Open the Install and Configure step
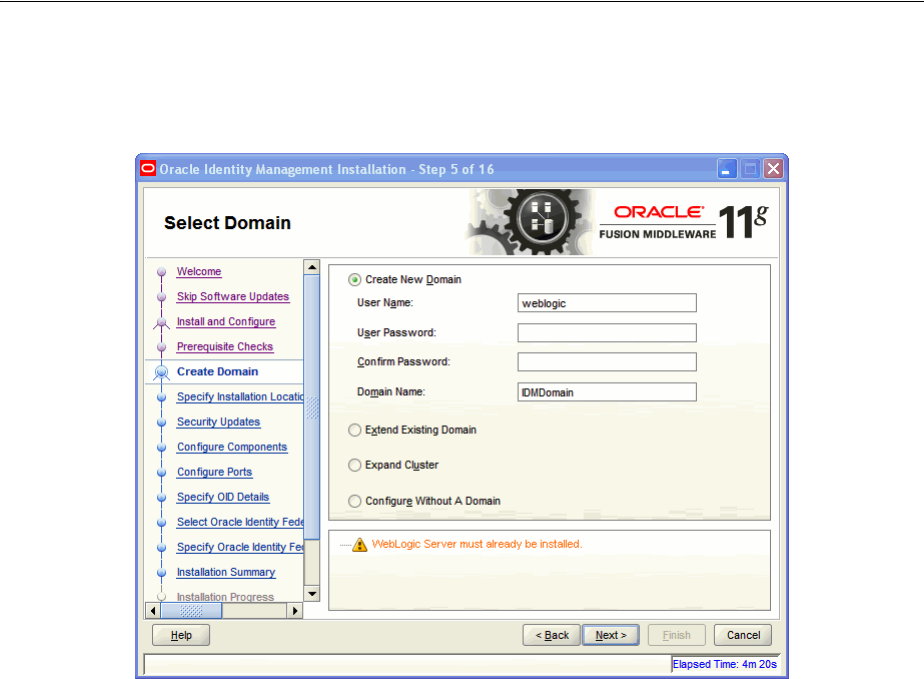This screenshot has height=679, width=924. [x=226, y=321]
